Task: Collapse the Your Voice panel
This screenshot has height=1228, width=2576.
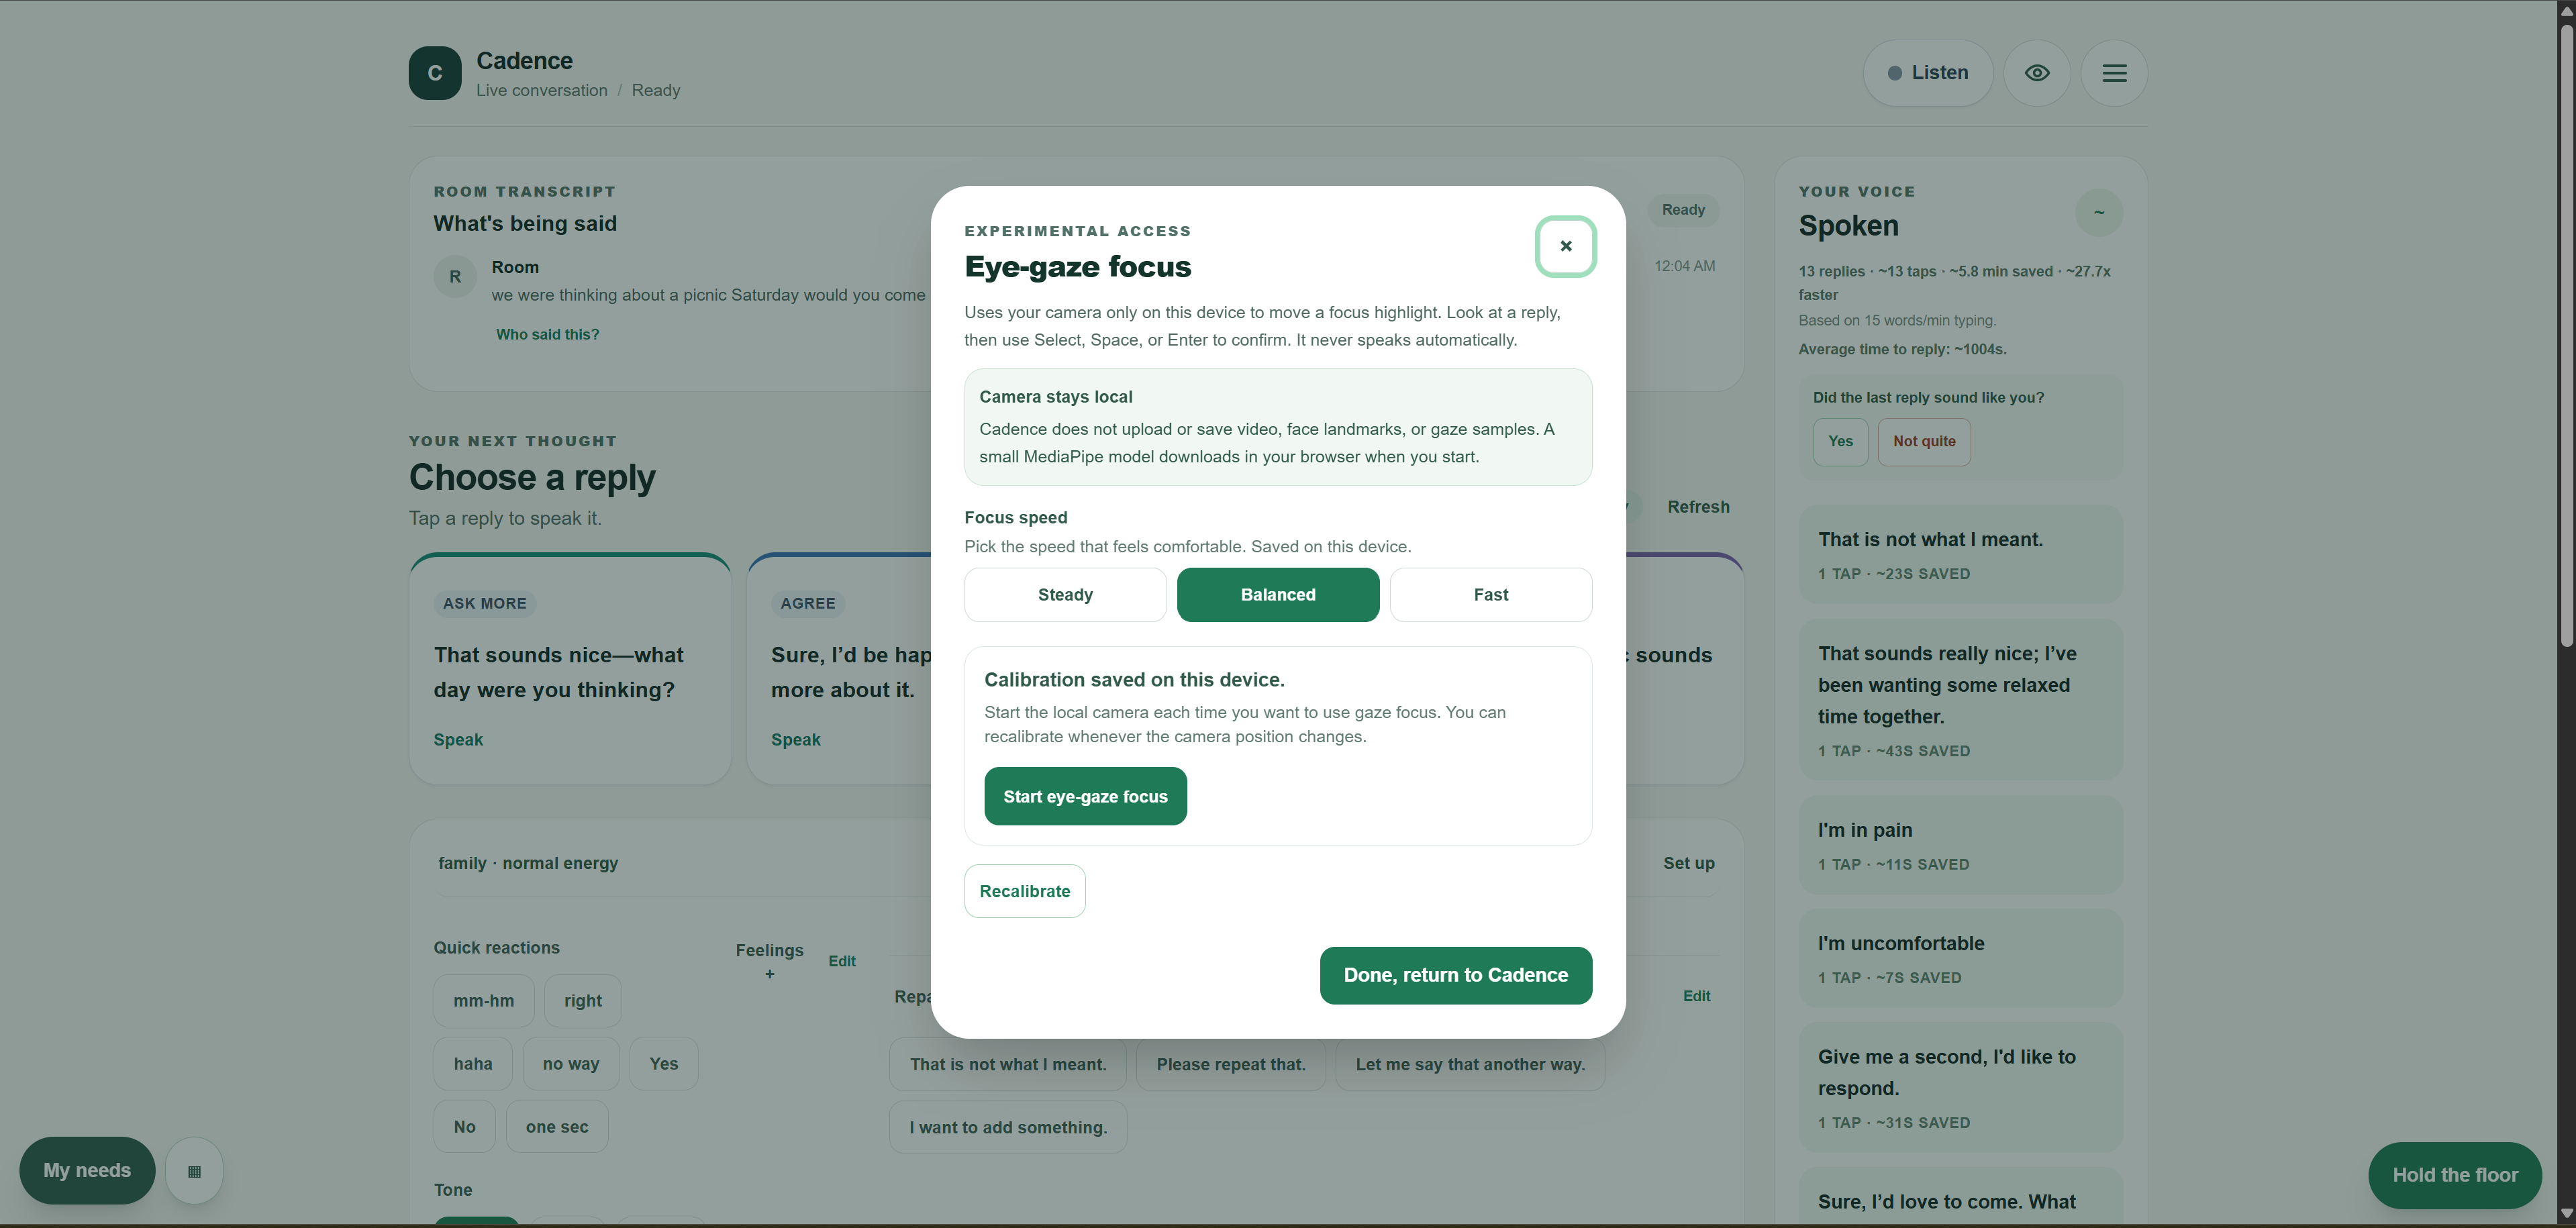Action: click(2099, 212)
